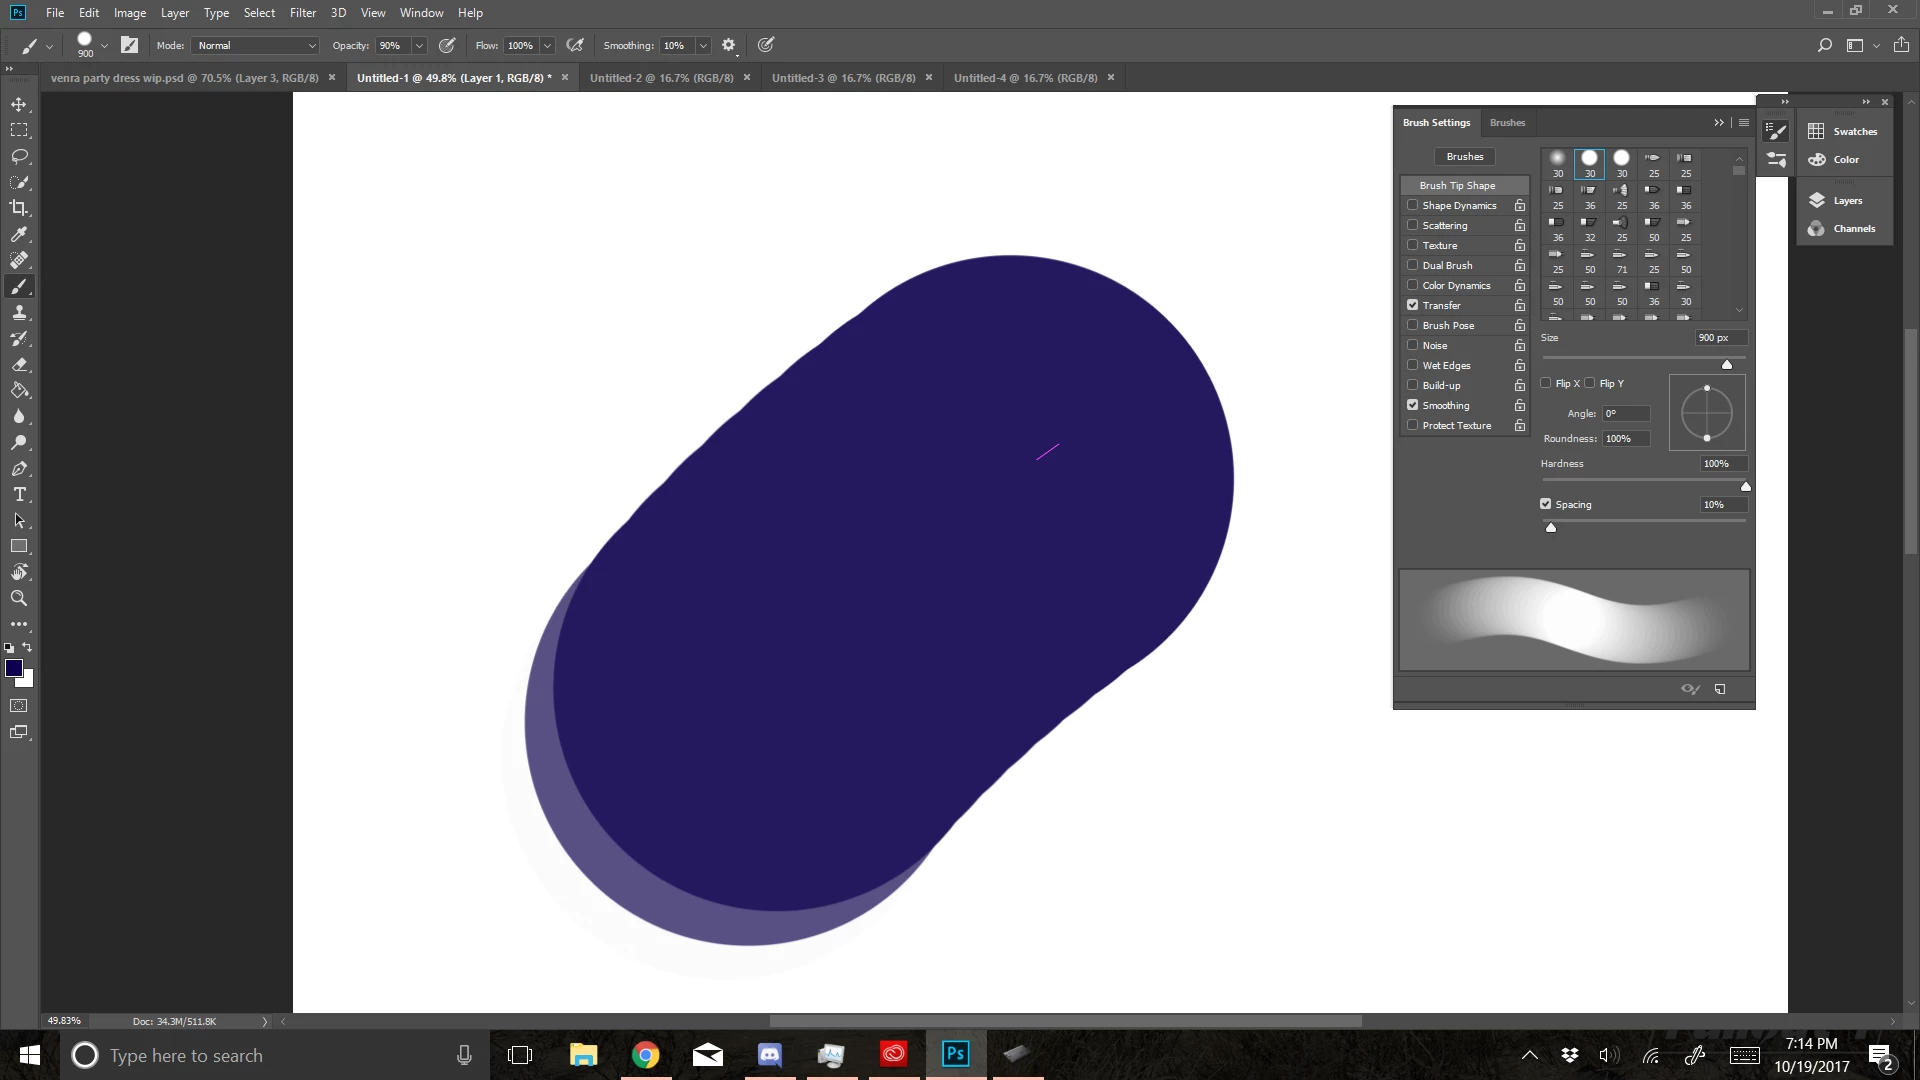Image resolution: width=1920 pixels, height=1080 pixels.
Task: Expand the Flow value dropdown arrow
Action: pyautogui.click(x=547, y=45)
